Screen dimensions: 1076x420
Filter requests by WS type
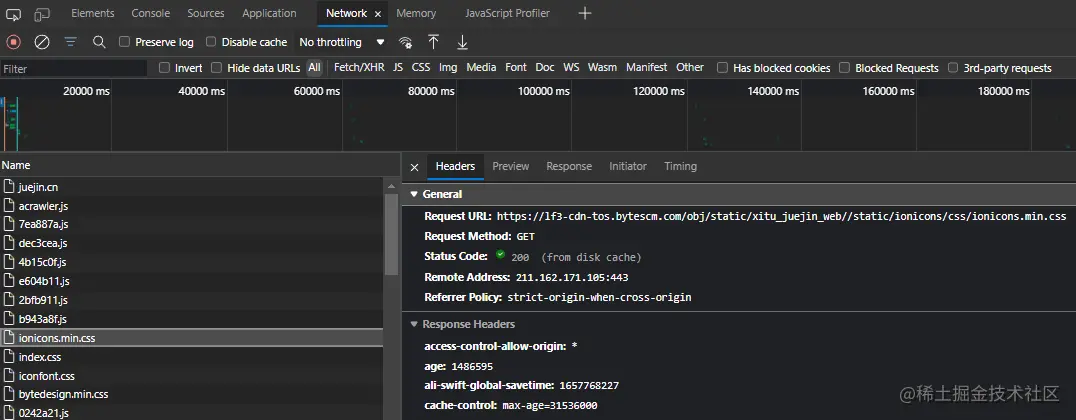(x=571, y=67)
